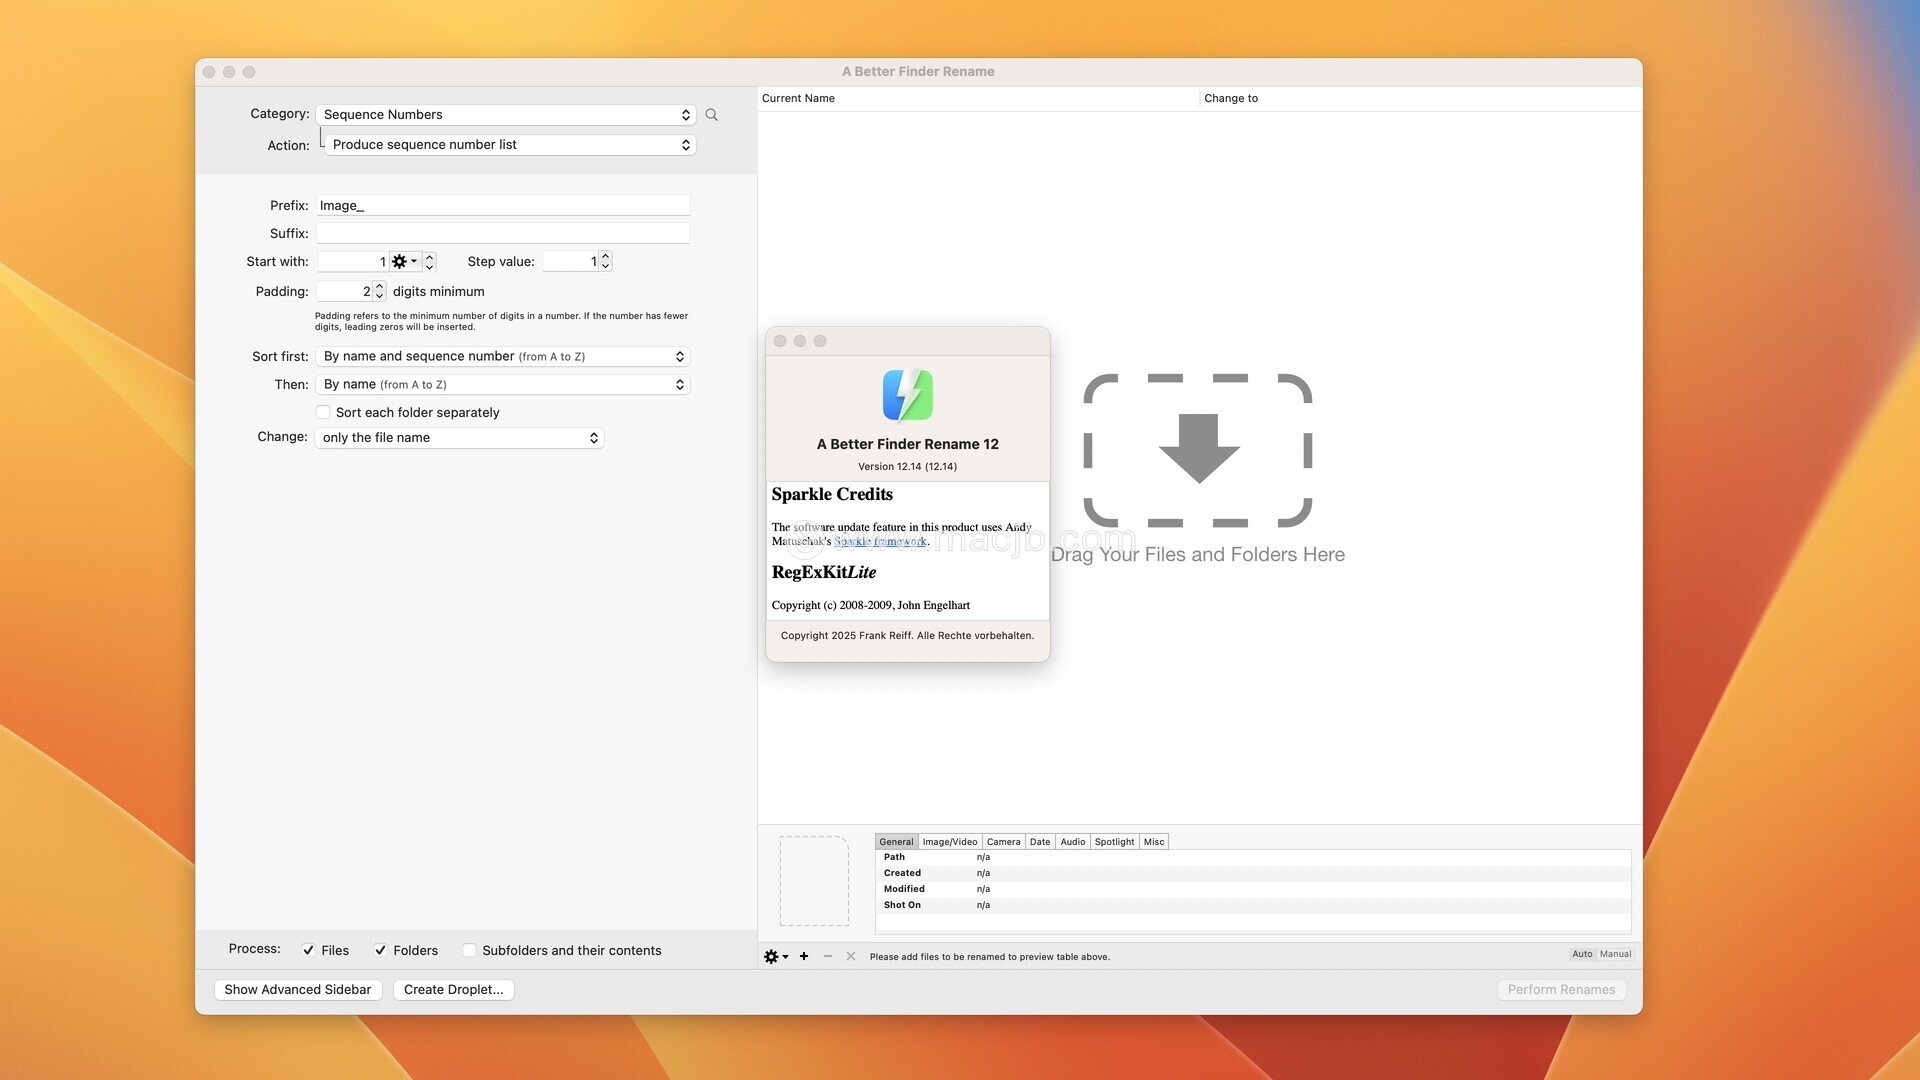Open the Category dropdown Sequence Numbers
This screenshot has height=1080, width=1920.
(505, 115)
